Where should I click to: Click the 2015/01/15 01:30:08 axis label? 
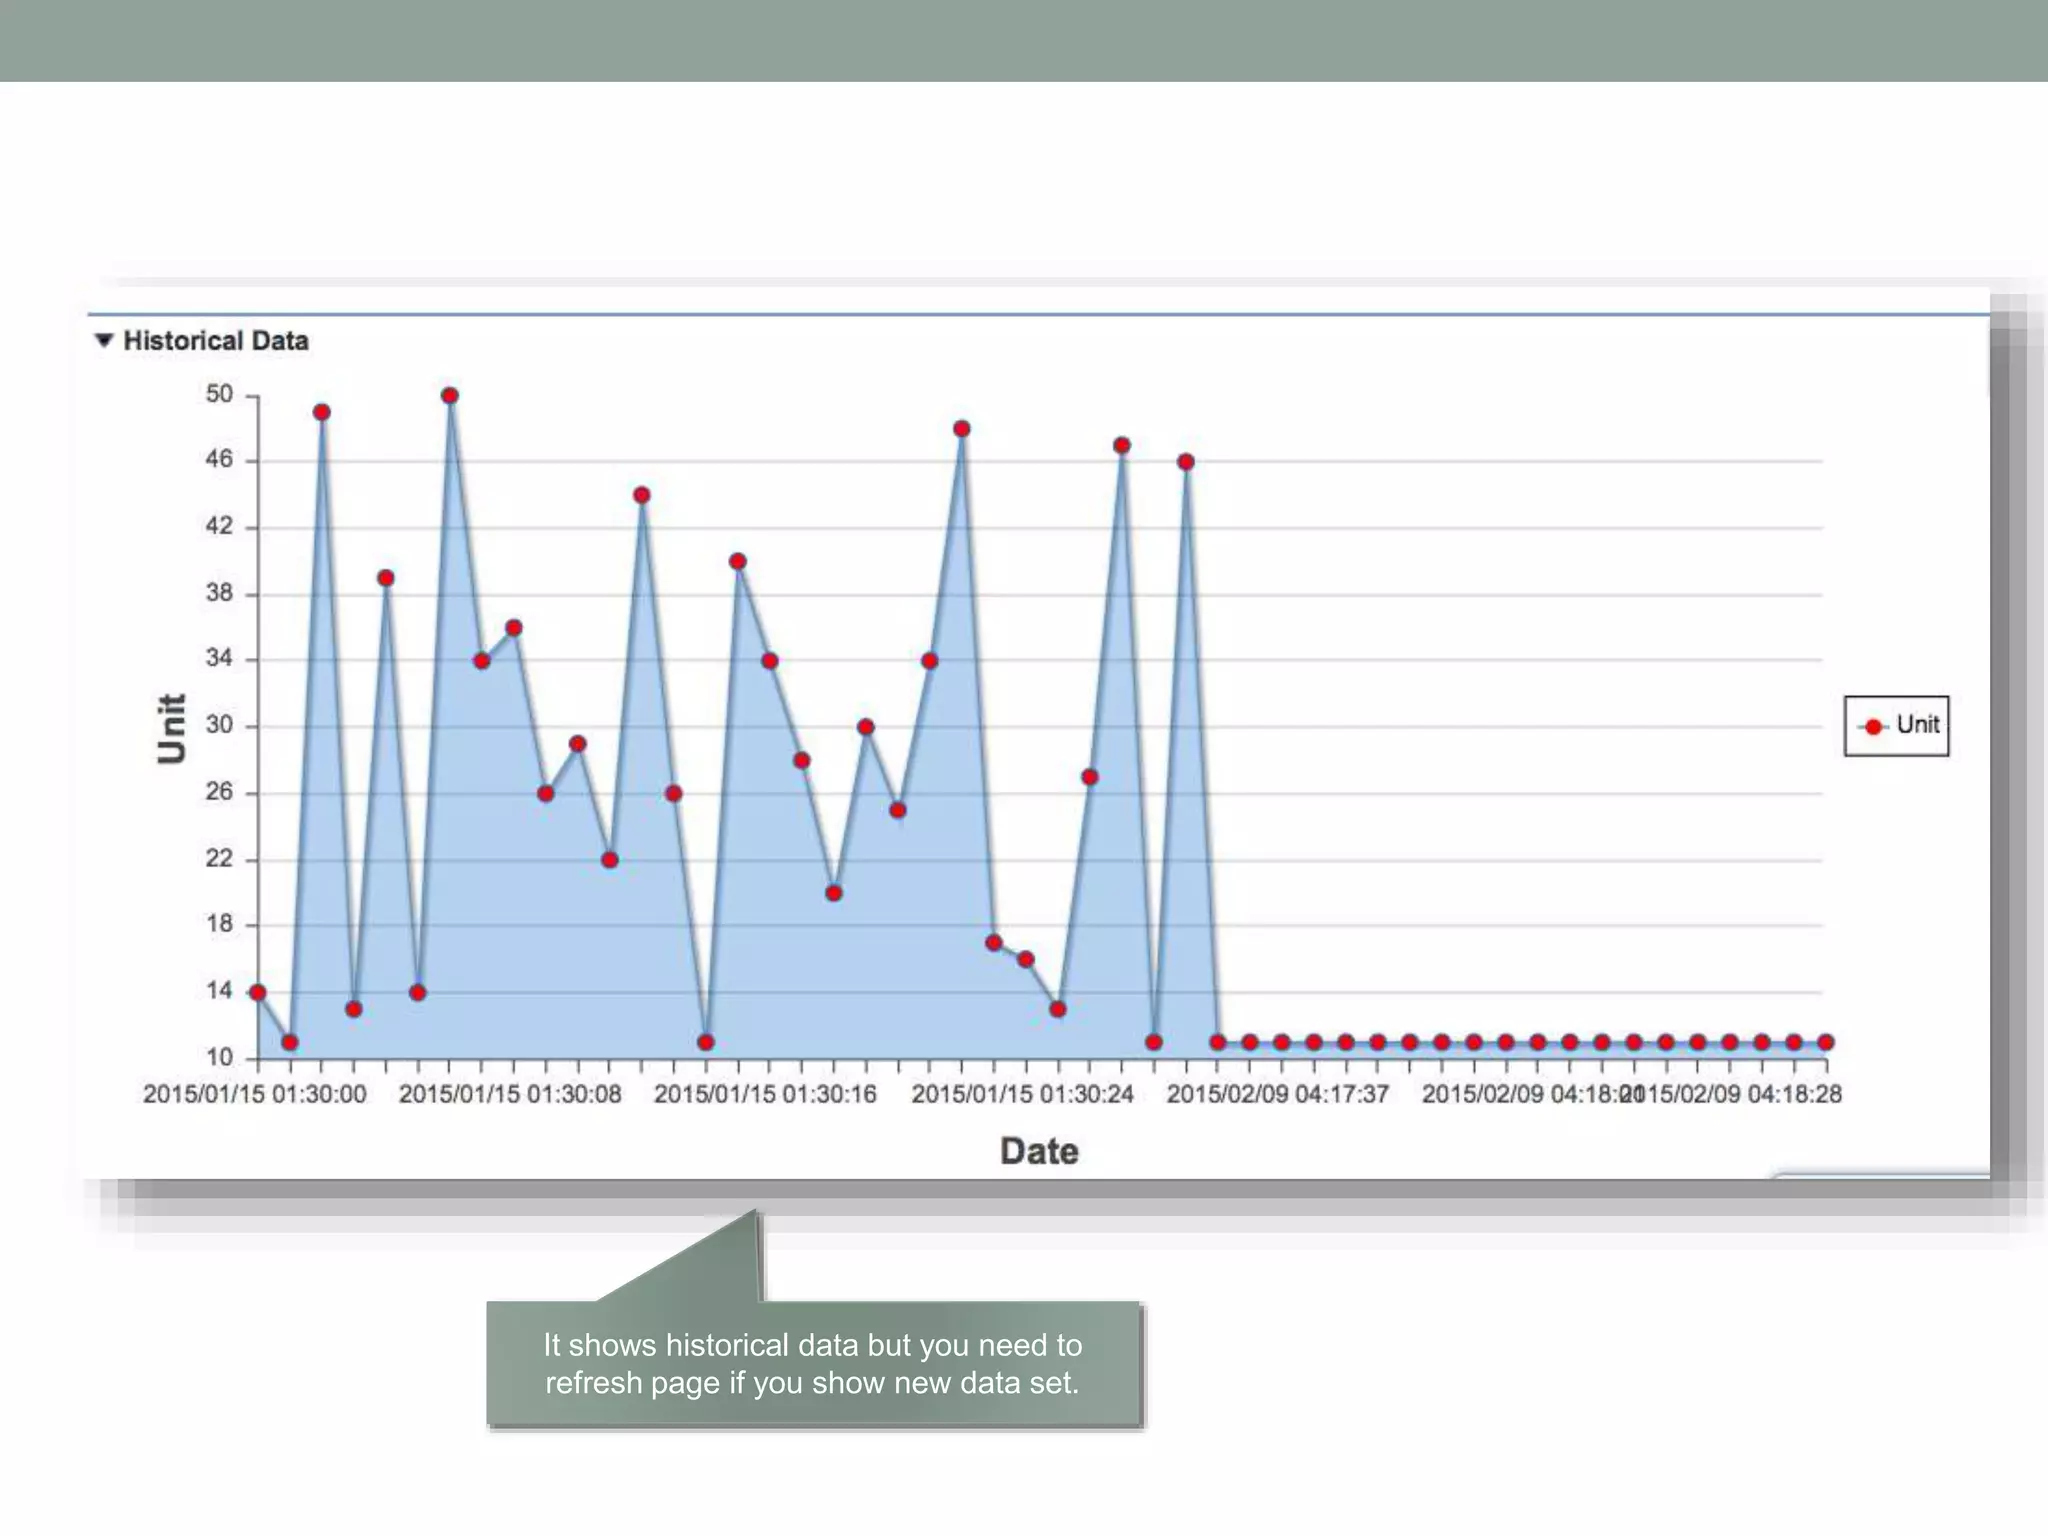pos(510,1094)
